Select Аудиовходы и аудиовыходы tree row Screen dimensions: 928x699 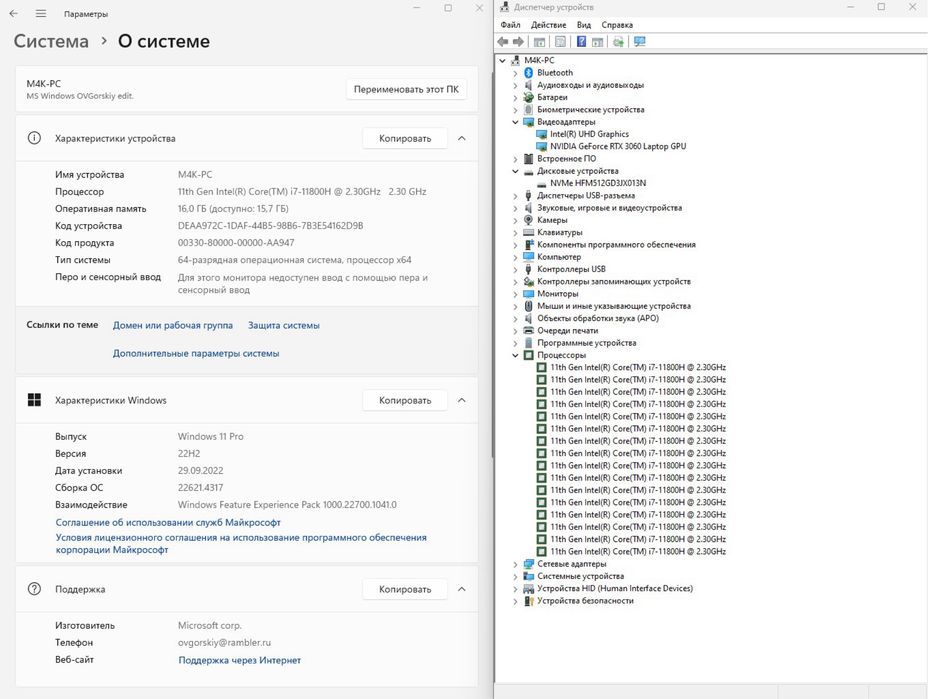(590, 85)
